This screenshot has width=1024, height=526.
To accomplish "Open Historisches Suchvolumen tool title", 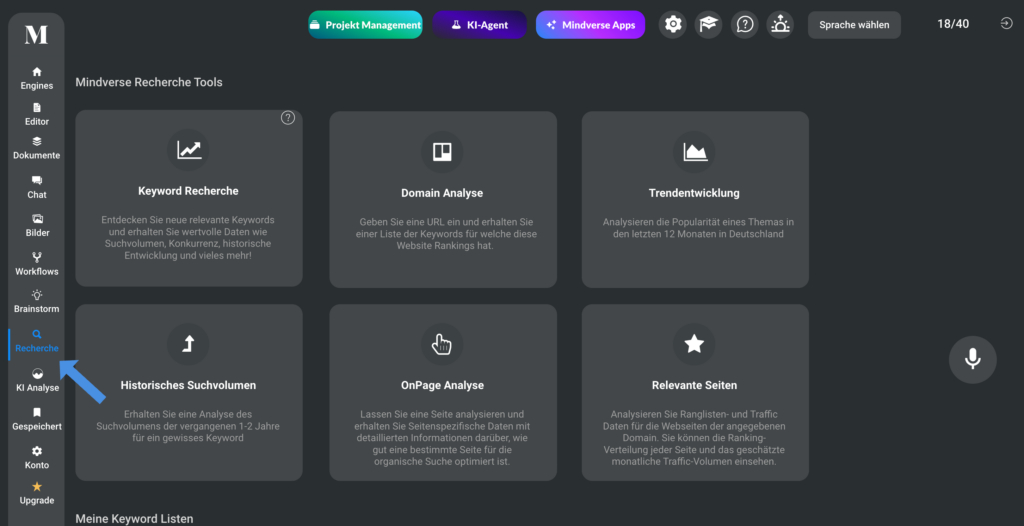I will pos(188,386).
